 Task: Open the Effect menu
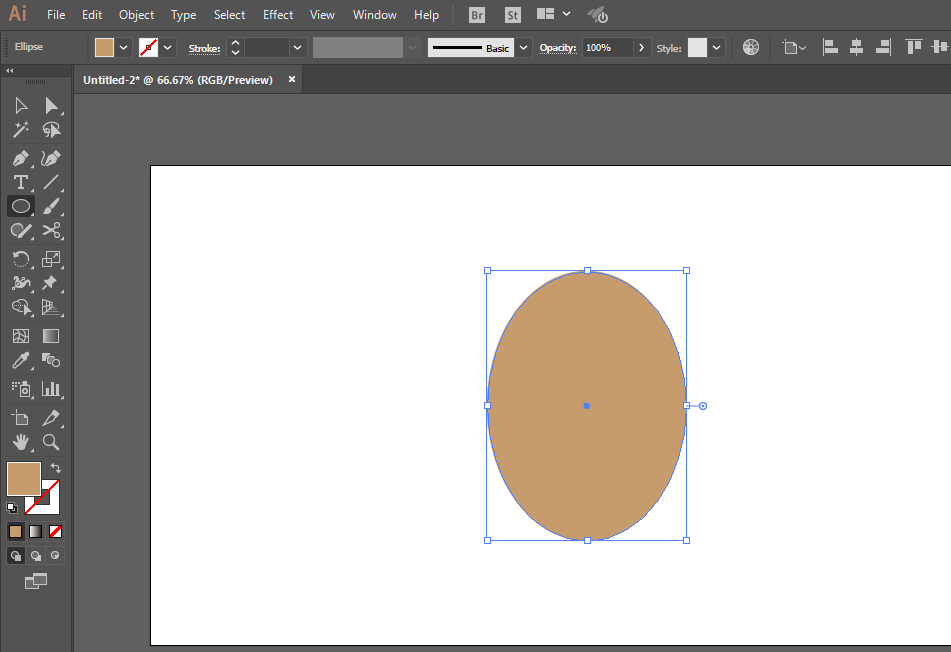click(x=278, y=15)
